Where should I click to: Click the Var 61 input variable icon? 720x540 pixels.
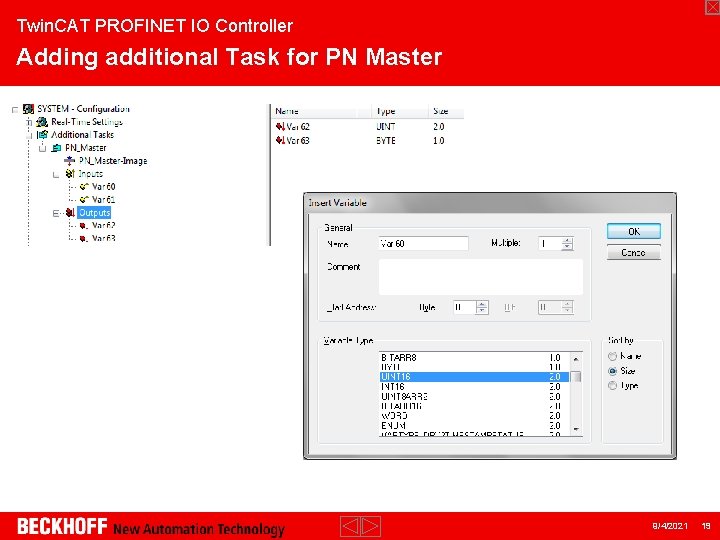coord(84,199)
